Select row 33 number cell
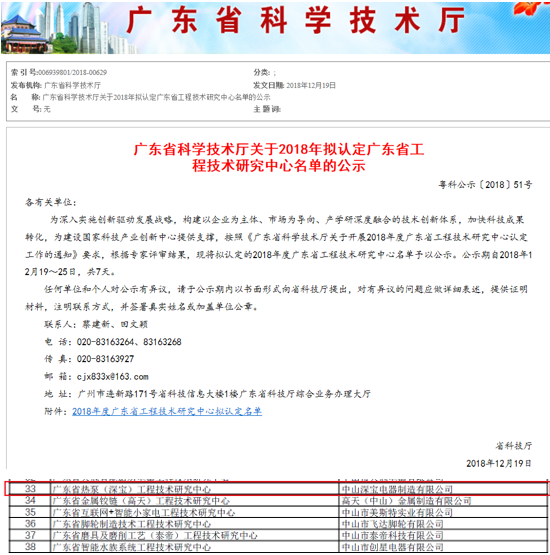Viewport: 550px width, 555px height. [30, 489]
